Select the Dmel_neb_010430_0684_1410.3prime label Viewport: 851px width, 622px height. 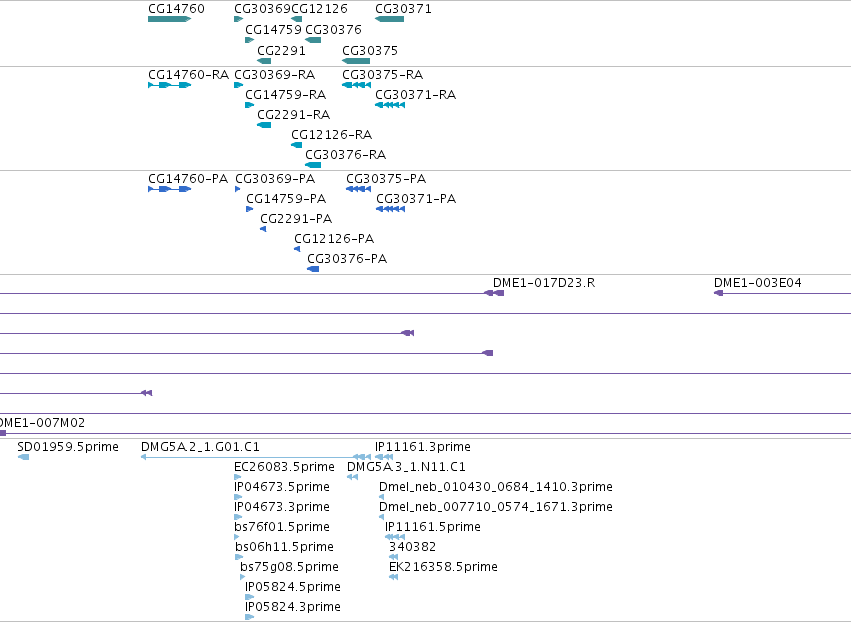(496, 487)
